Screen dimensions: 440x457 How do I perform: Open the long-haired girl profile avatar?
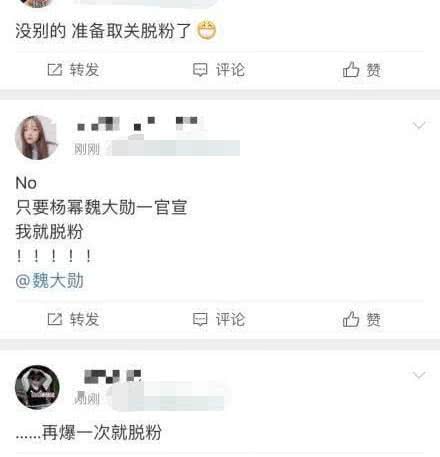pyautogui.click(x=37, y=137)
